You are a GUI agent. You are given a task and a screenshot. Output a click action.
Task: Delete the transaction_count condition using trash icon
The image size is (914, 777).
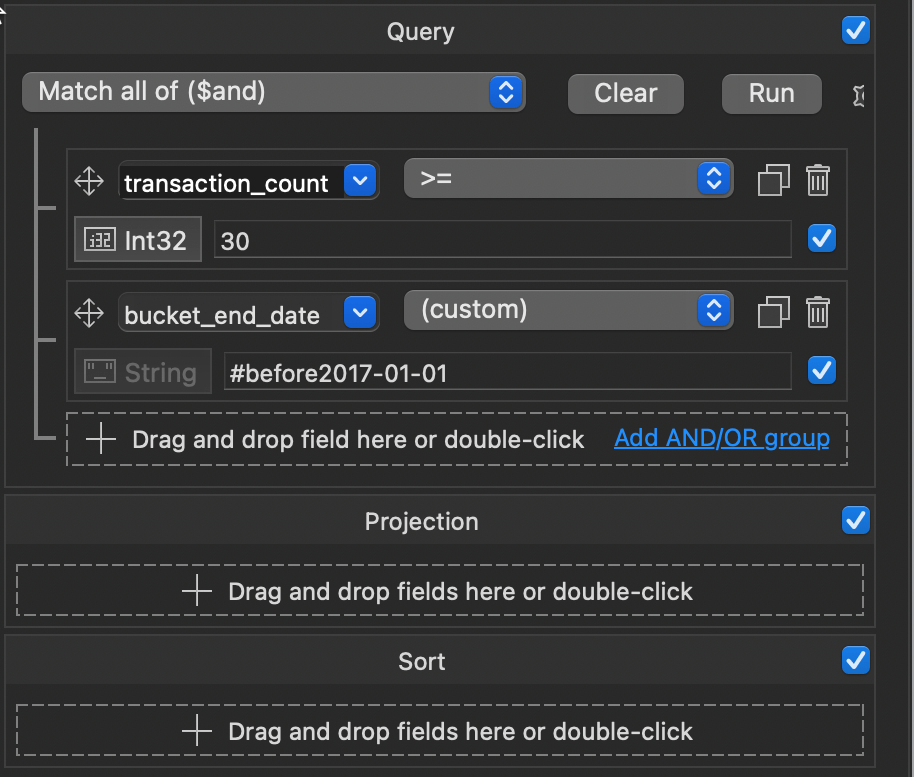coord(818,181)
